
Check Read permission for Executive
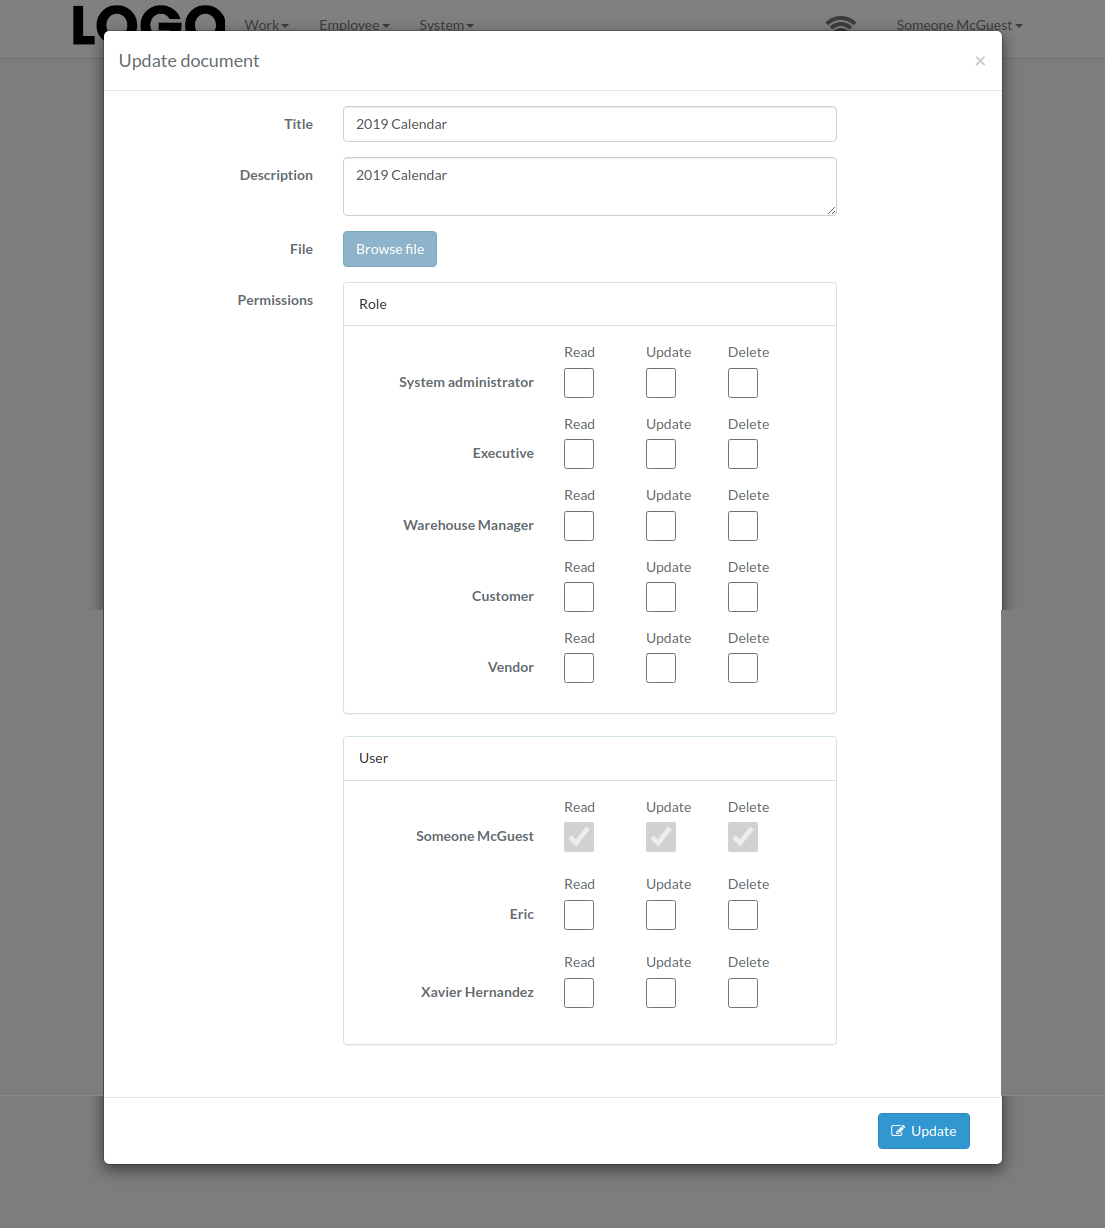pos(579,454)
